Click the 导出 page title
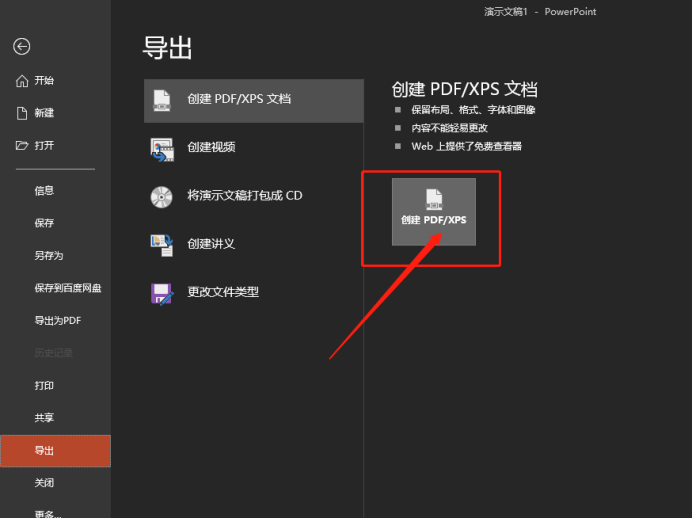Viewport: 692px width, 518px height. pos(167,48)
